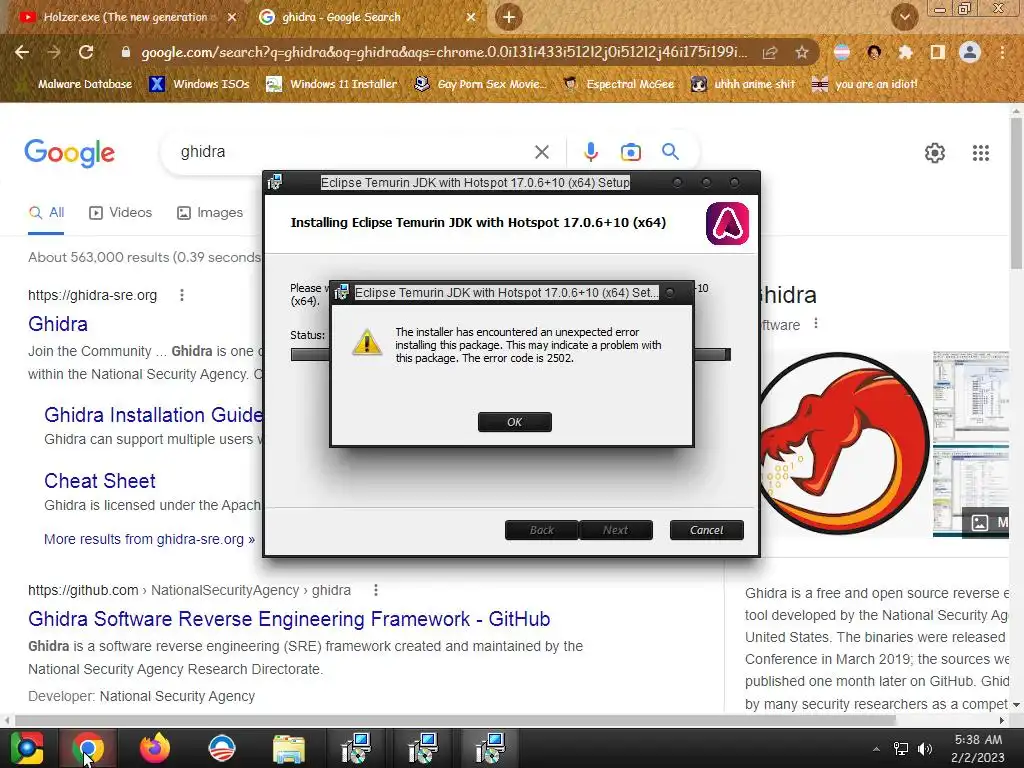This screenshot has width=1024, height=768.
Task: Start voice search with microphone icon
Action: pos(590,152)
